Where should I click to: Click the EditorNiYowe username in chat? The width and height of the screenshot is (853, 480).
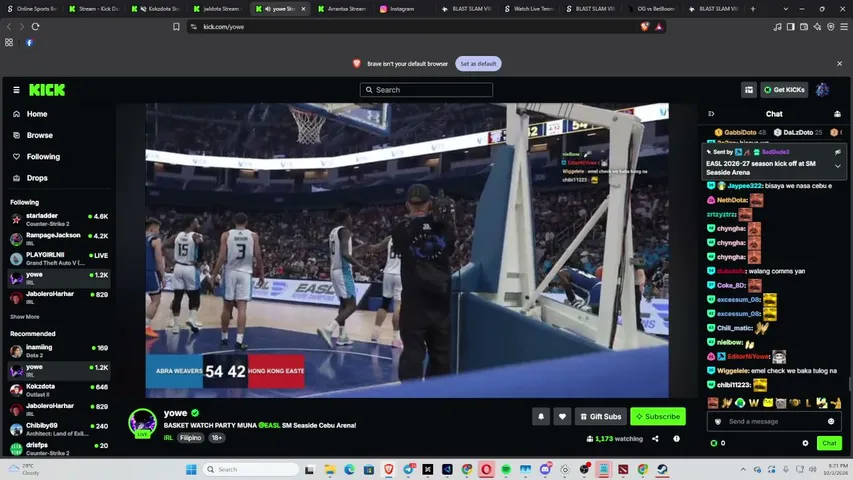749,356
